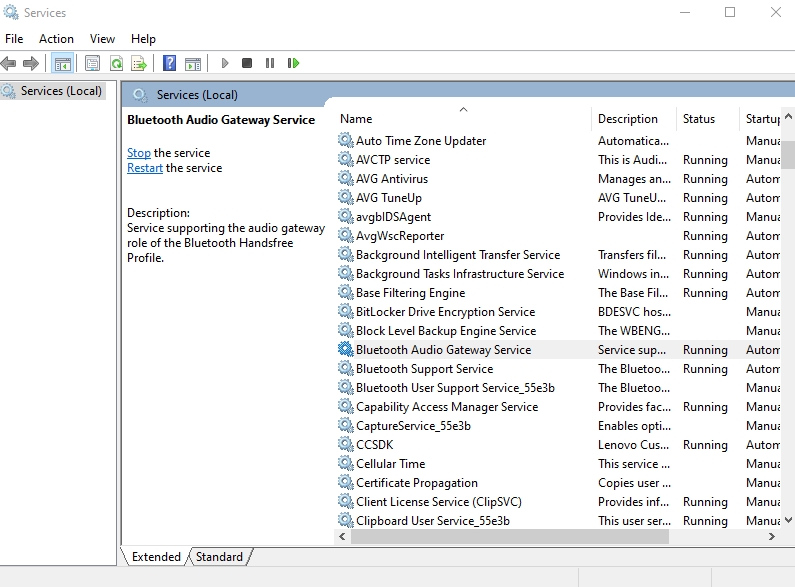This screenshot has width=795, height=587.
Task: Toggle Show/Hide Console Tree toolbar button
Action: (62, 63)
